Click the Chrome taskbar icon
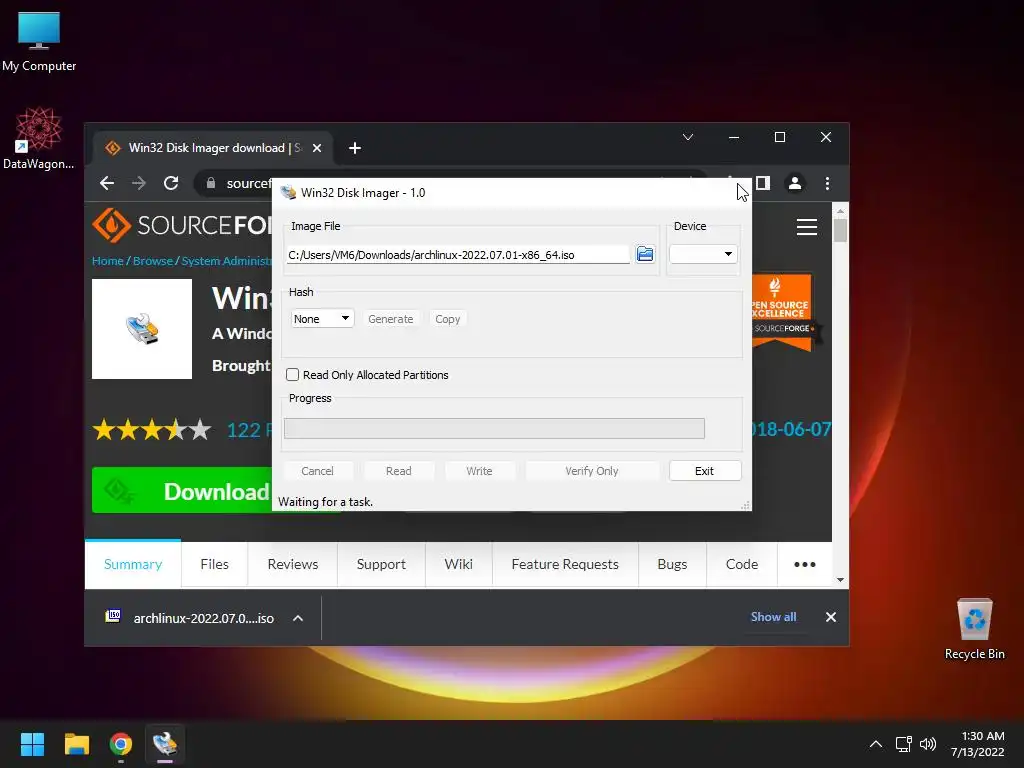The image size is (1024, 768). 121,744
